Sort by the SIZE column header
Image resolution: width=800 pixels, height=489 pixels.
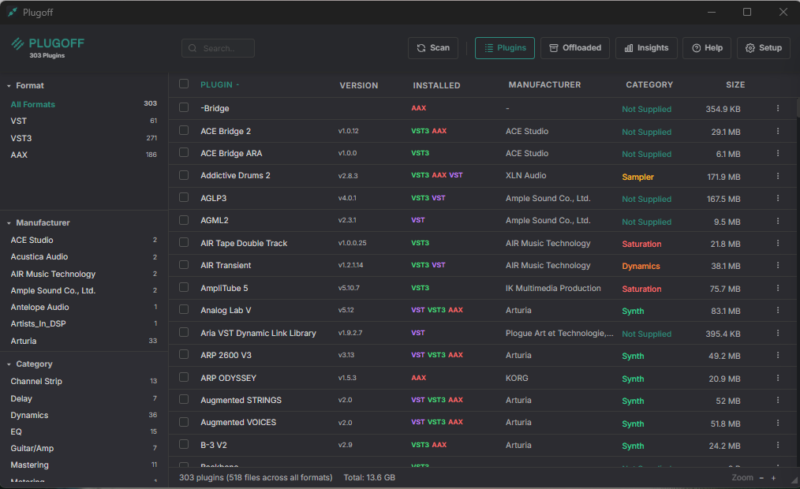tap(735, 85)
